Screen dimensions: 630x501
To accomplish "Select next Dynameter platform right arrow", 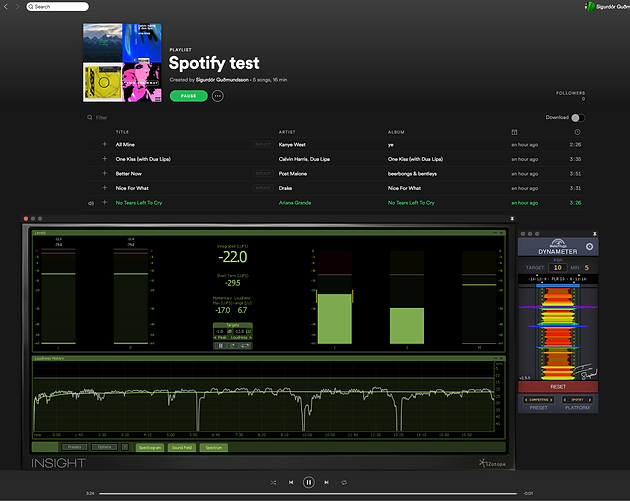I will point(590,400).
